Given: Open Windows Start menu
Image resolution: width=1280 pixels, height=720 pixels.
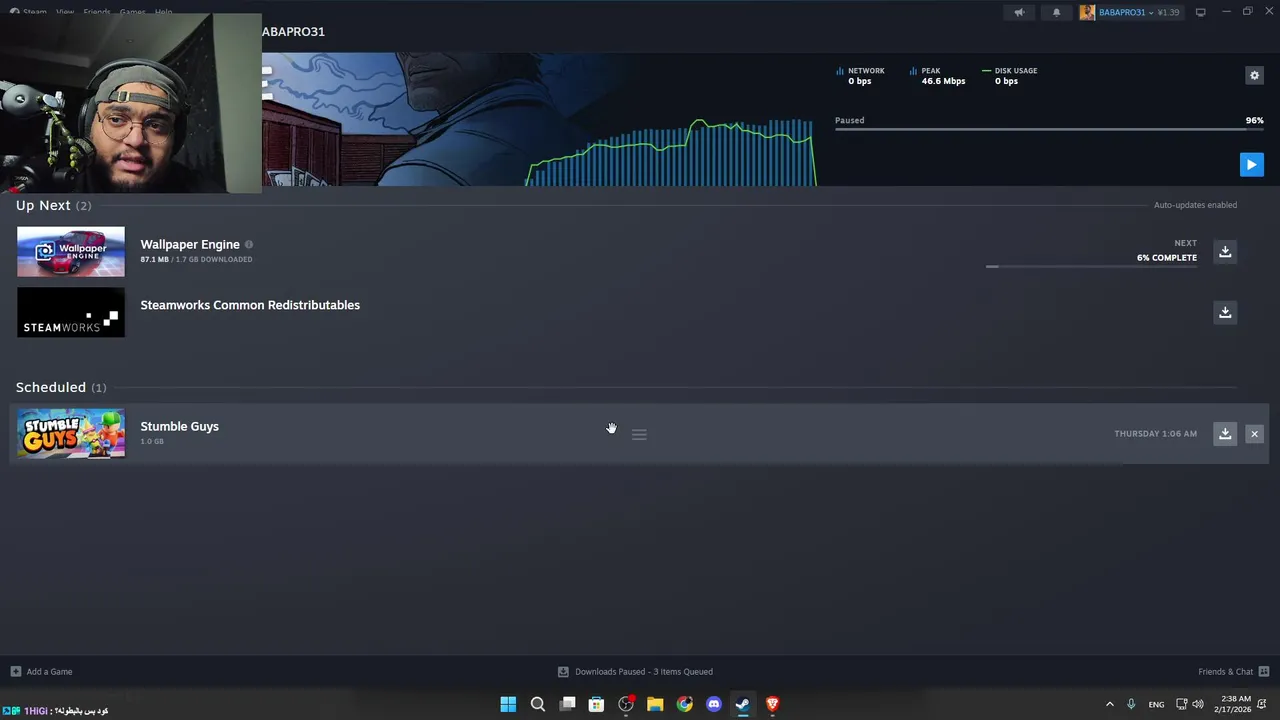Looking at the screenshot, I should 508,704.
